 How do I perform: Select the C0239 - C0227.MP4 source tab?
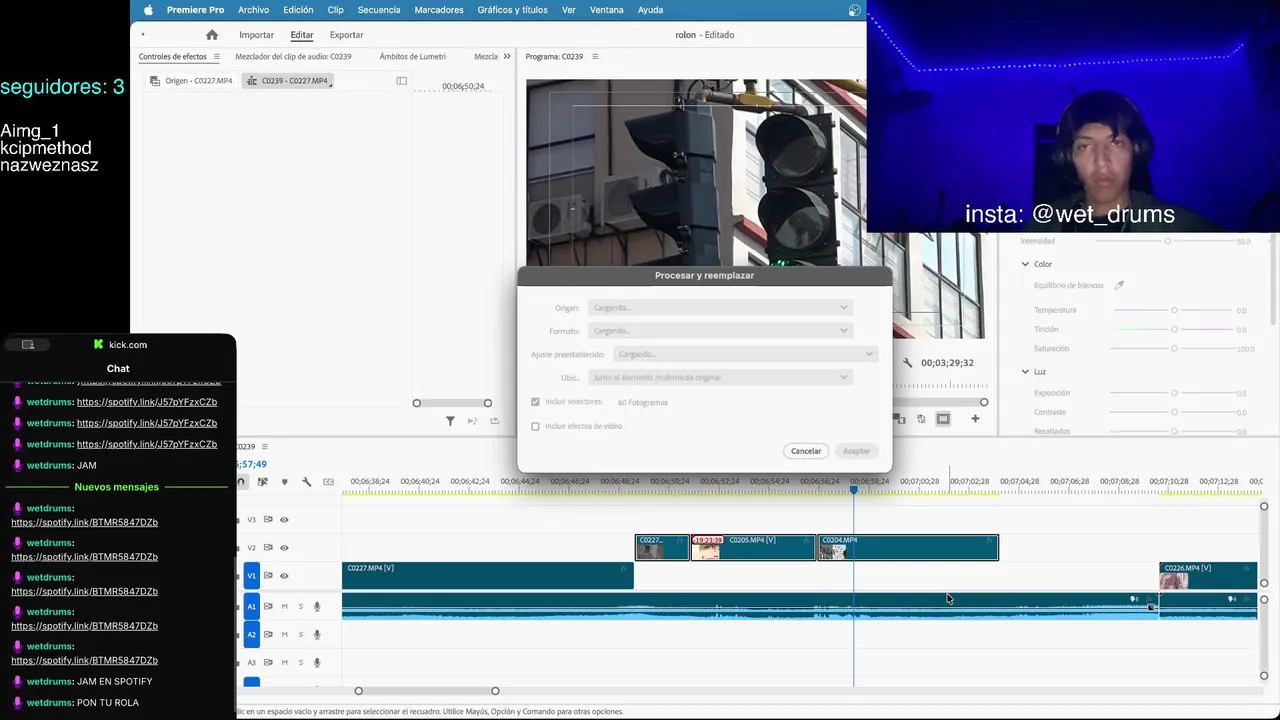288,81
